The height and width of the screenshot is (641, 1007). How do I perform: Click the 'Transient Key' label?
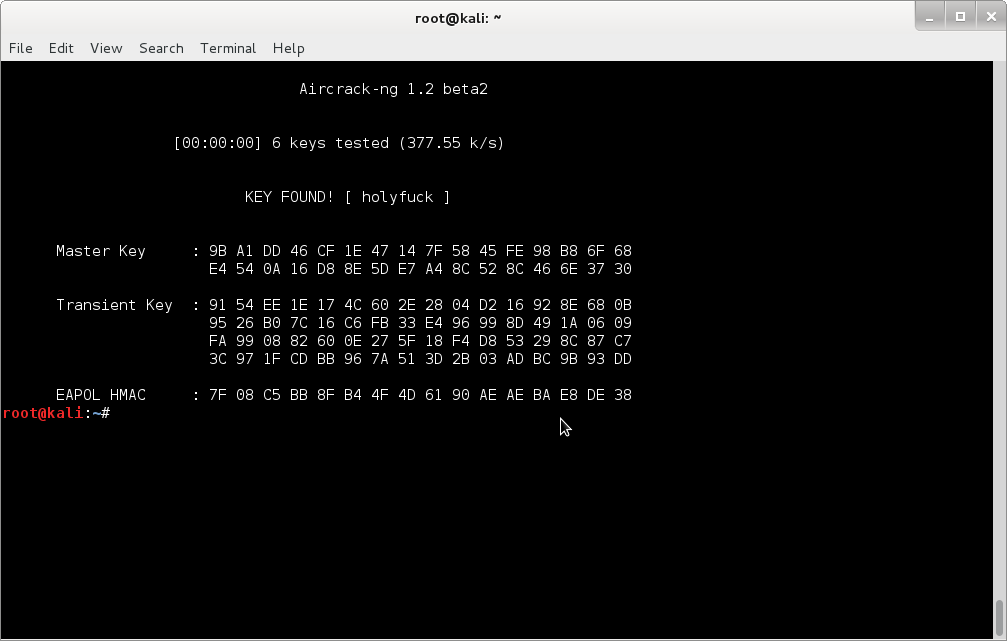click(114, 305)
